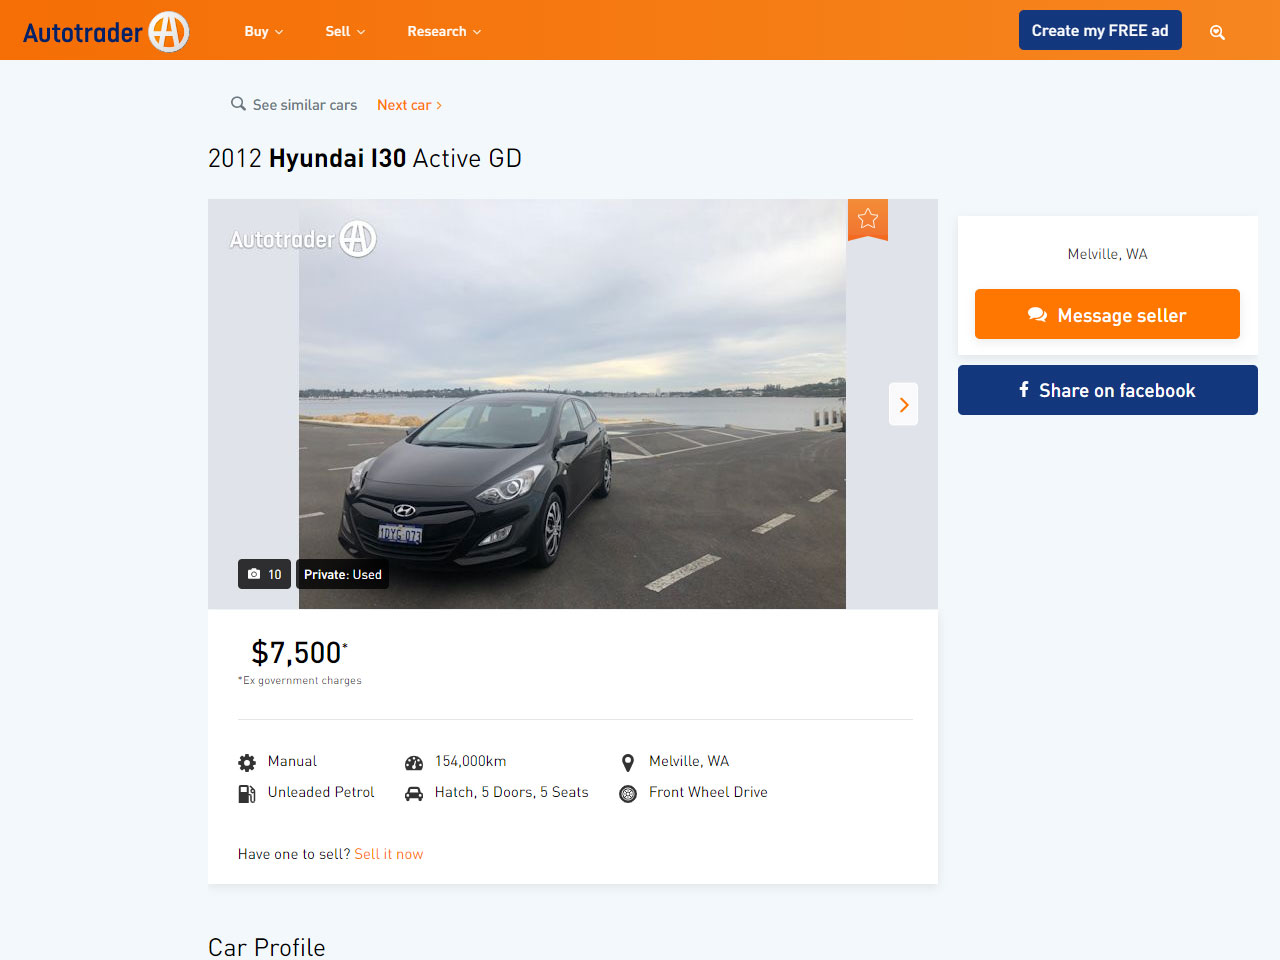Show next photo with the arrow
1280x960 pixels.
[x=903, y=405]
